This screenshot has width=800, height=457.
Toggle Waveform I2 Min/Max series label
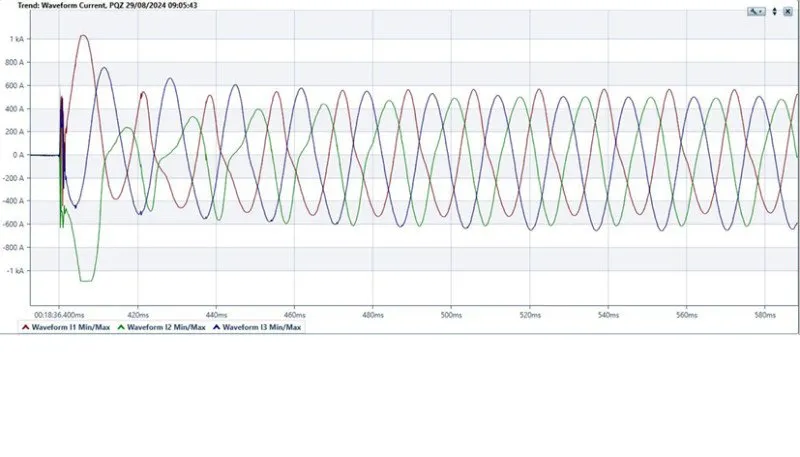tap(164, 327)
